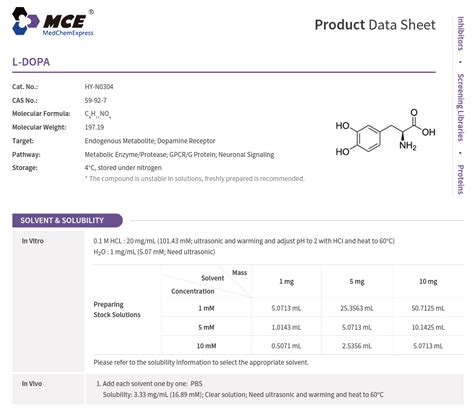Click the In Vivo row label

tap(32, 383)
